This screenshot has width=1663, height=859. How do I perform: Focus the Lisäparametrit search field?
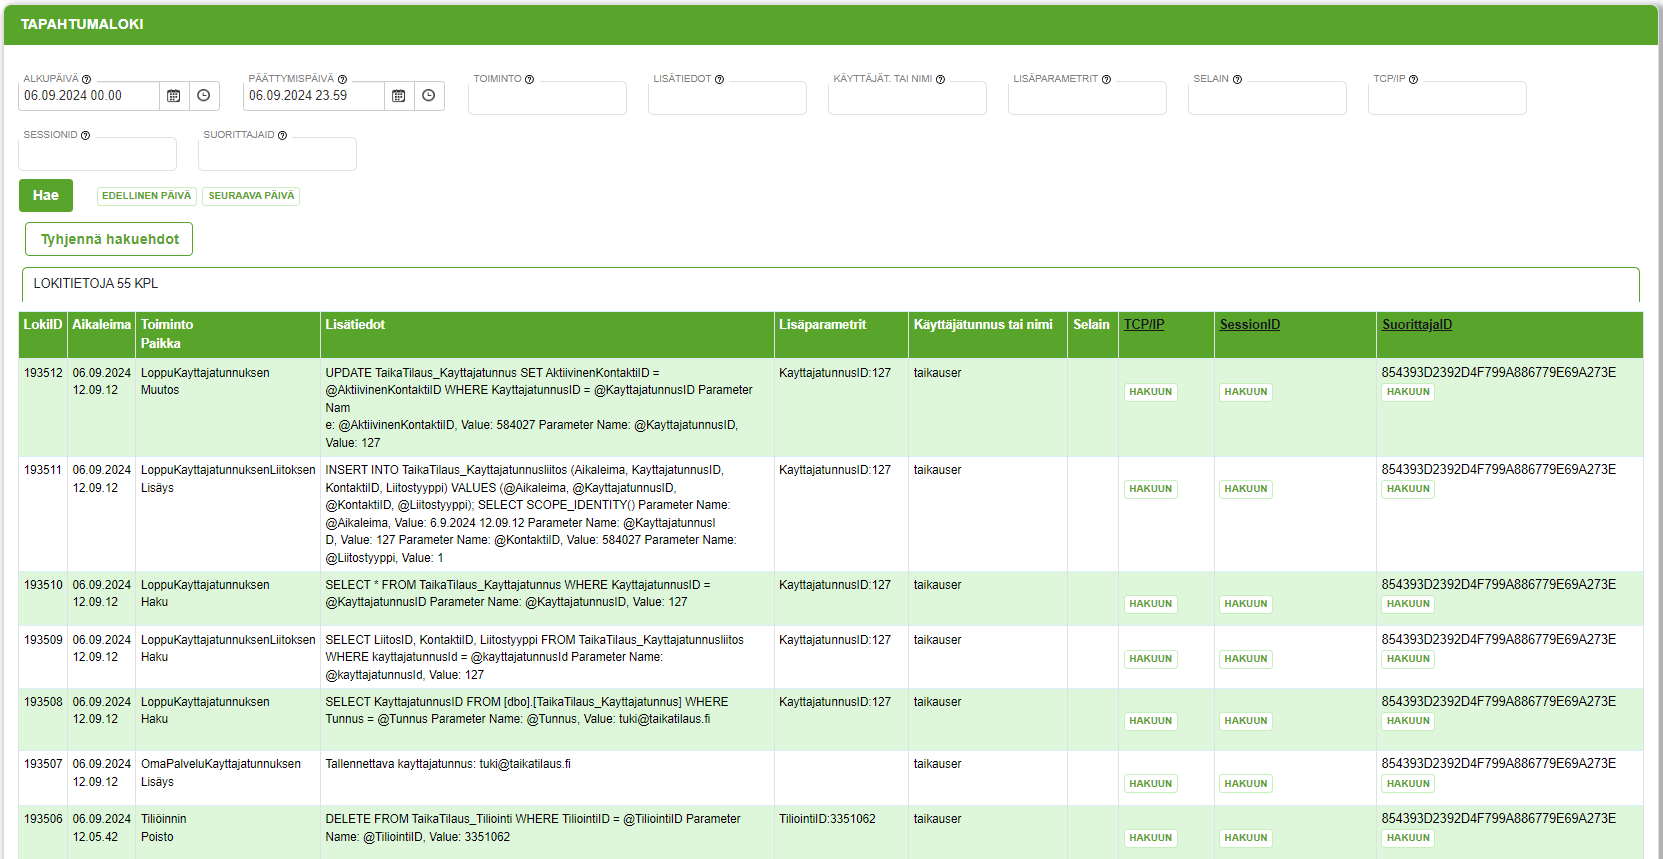coord(1087,98)
